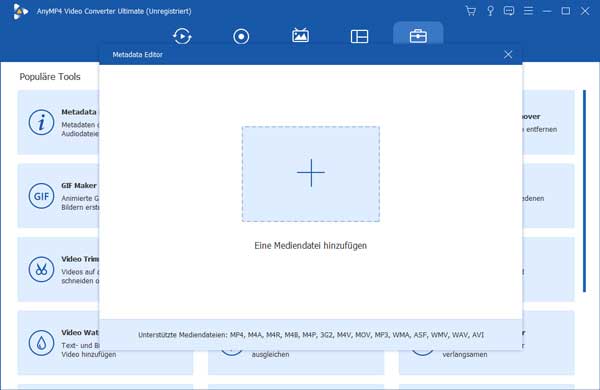Click the Video Watermark droplet icon
This screenshot has width=600, height=390.
pyautogui.click(x=41, y=343)
